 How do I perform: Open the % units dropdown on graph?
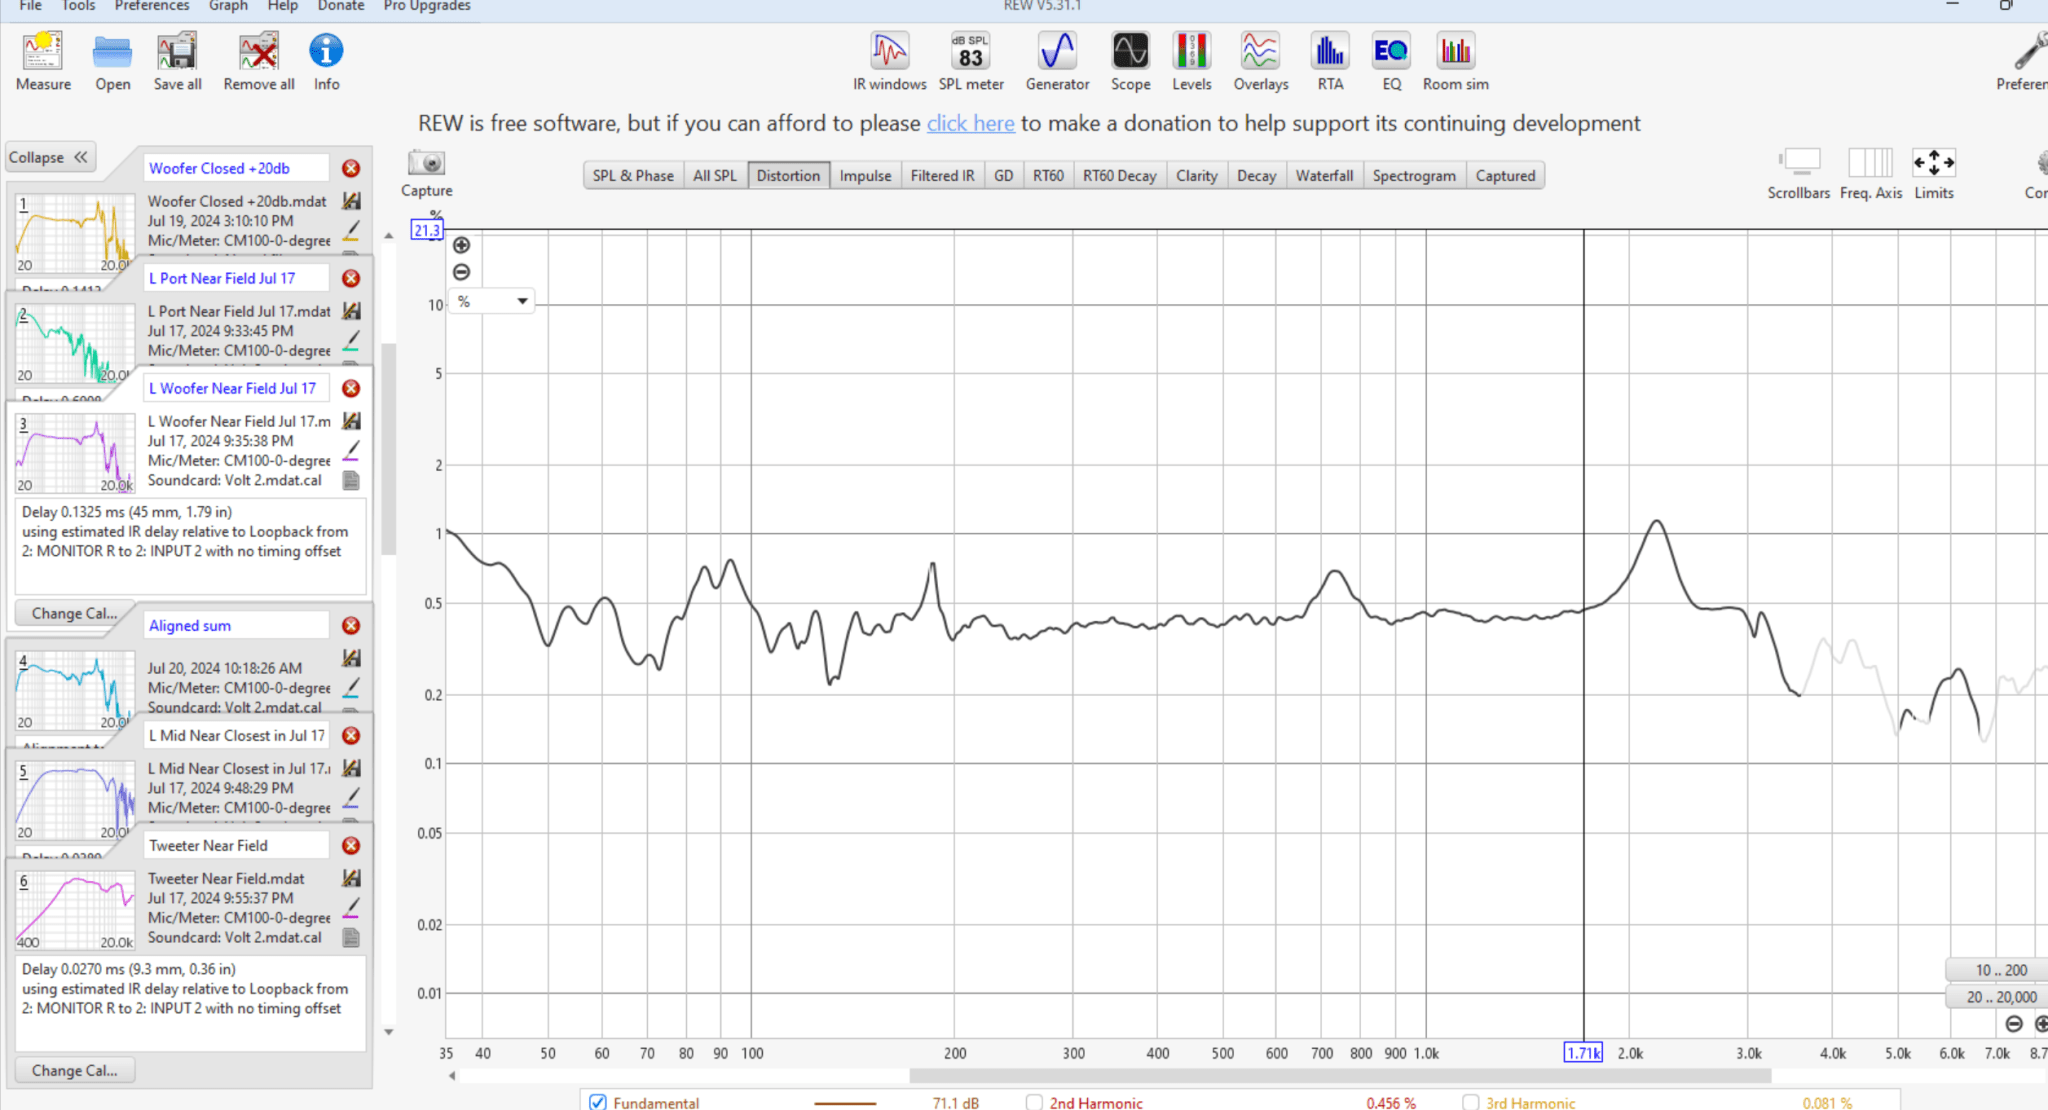coord(492,301)
